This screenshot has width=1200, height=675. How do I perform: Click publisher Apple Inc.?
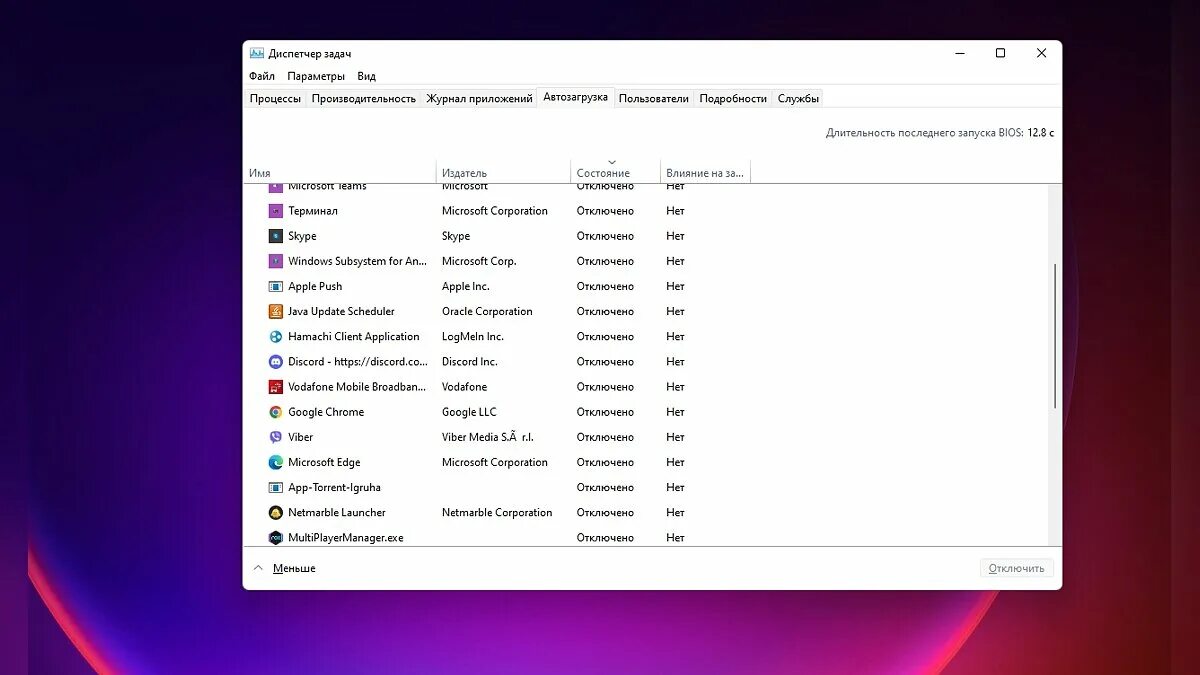466,286
